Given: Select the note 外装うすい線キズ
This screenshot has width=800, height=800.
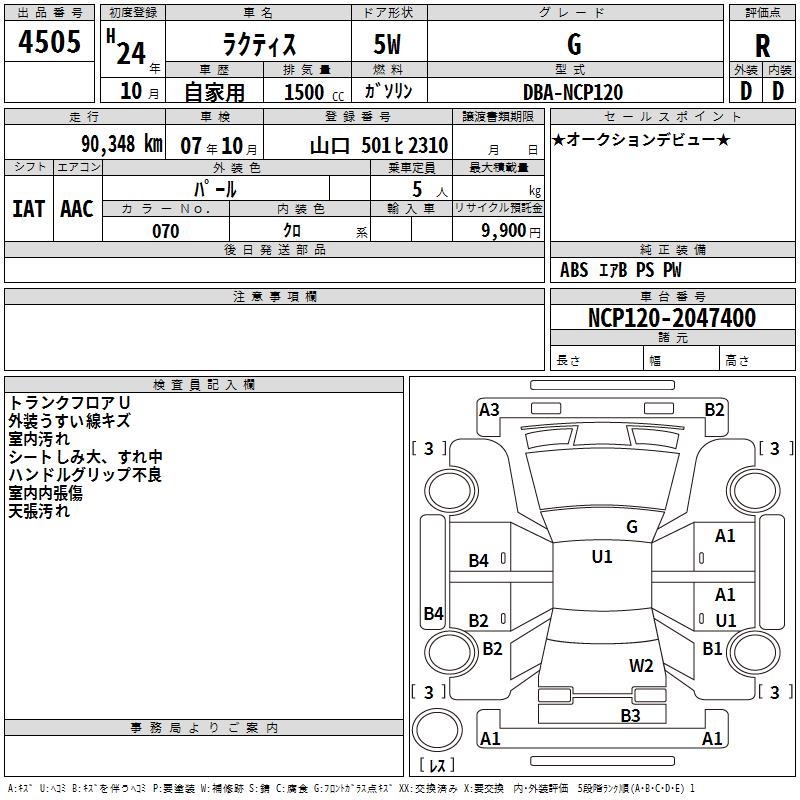Looking at the screenshot, I should pos(69,420).
